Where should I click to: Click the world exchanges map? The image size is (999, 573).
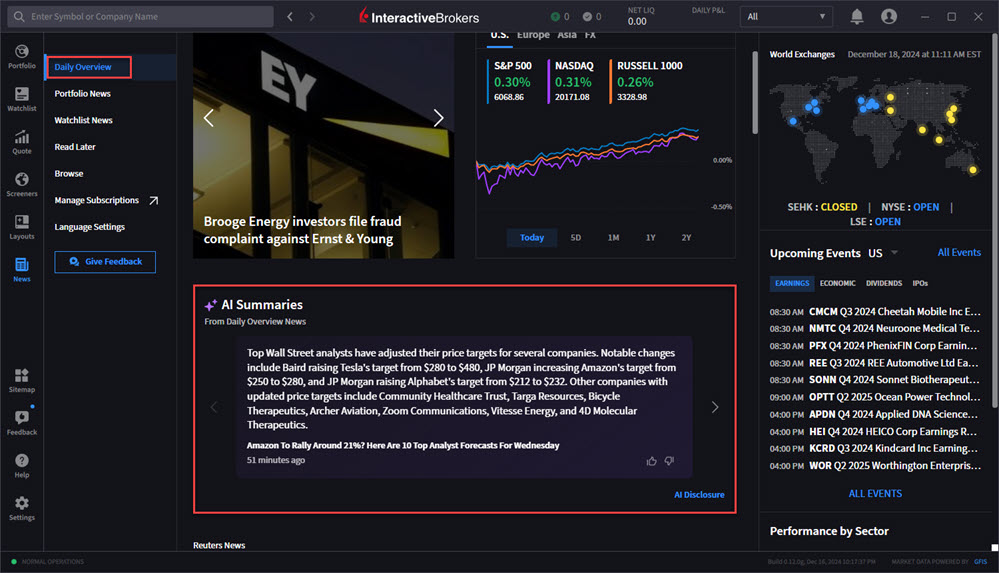click(x=874, y=129)
